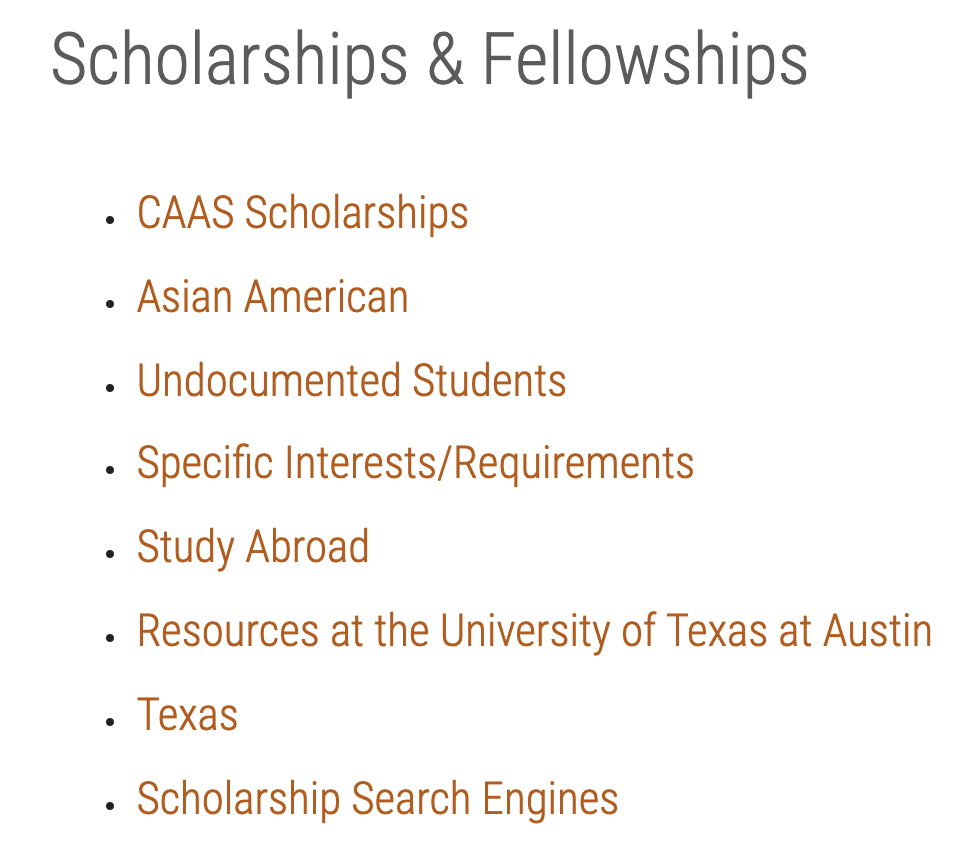This screenshot has height=868, width=972.
Task: Click the bullet before Specific Interests/Requirements
Action: (x=110, y=470)
